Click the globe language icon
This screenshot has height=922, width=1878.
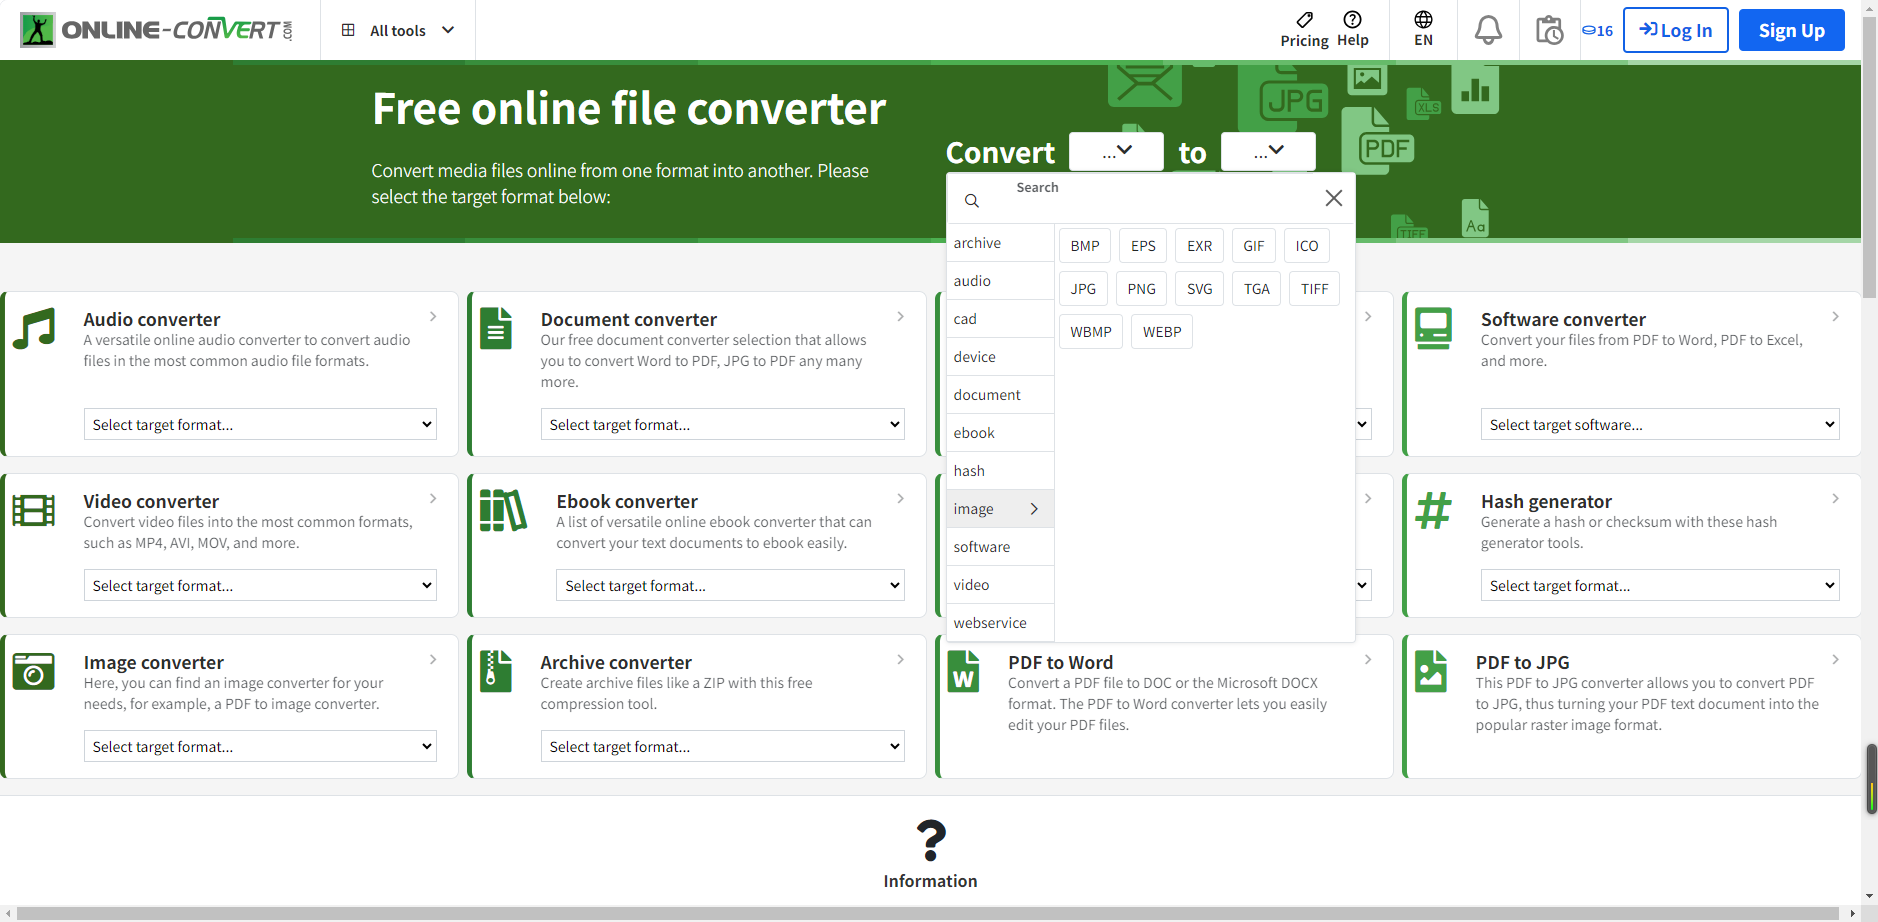[x=1423, y=20]
